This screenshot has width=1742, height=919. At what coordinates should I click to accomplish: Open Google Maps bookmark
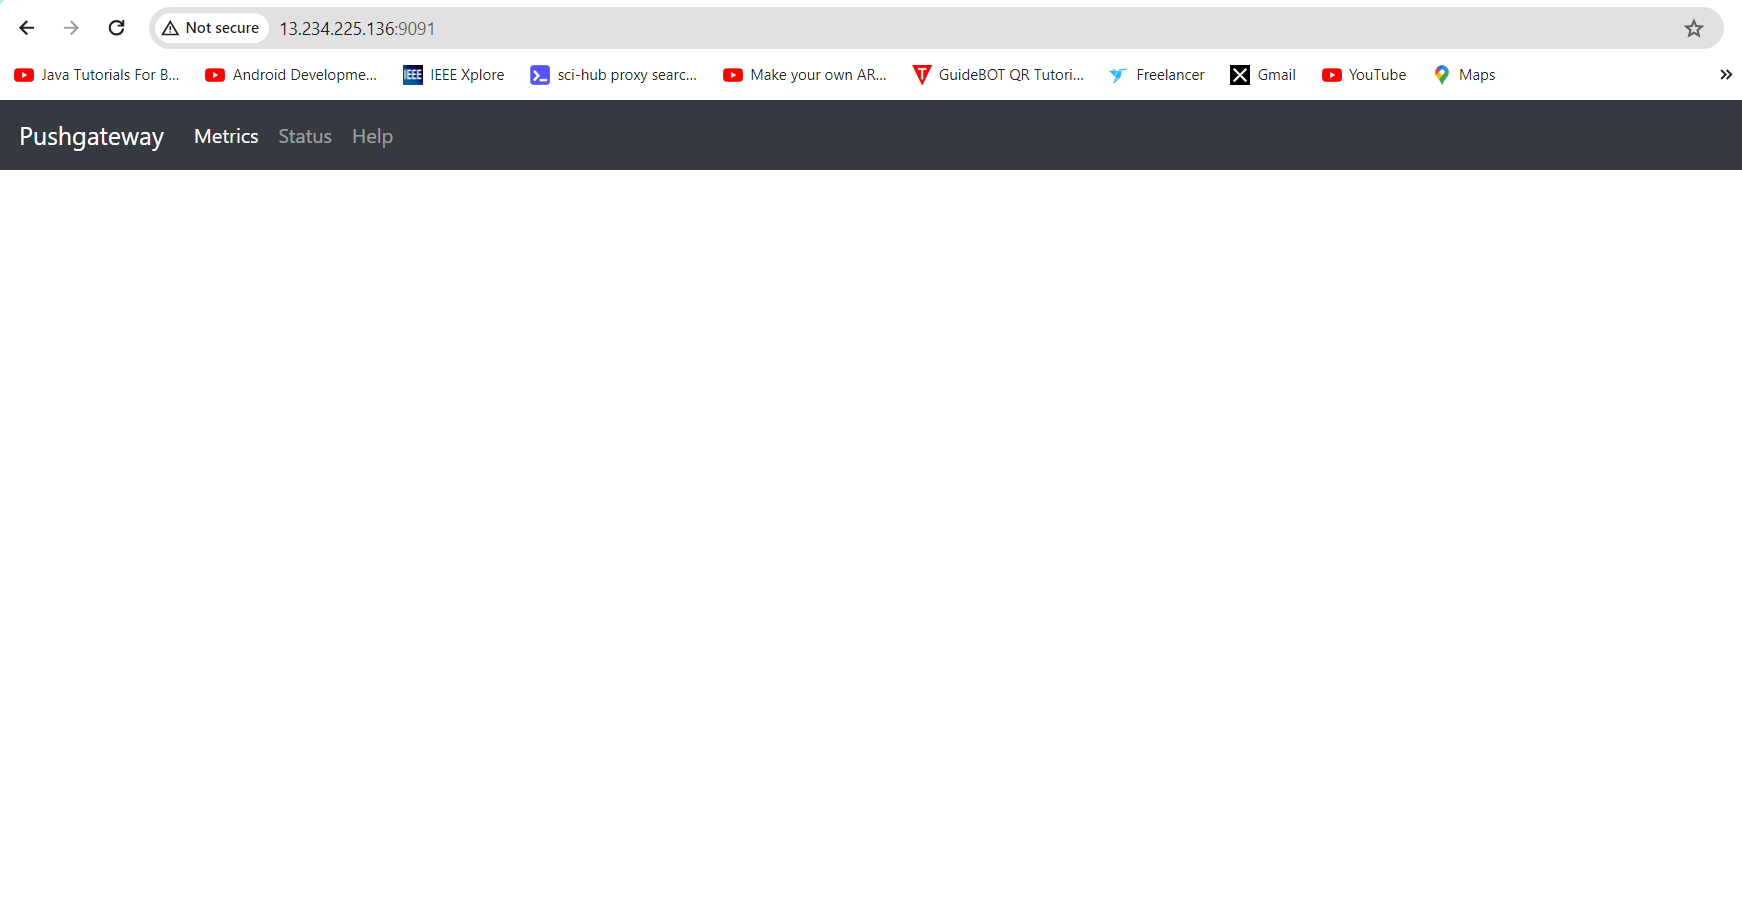pos(1464,74)
